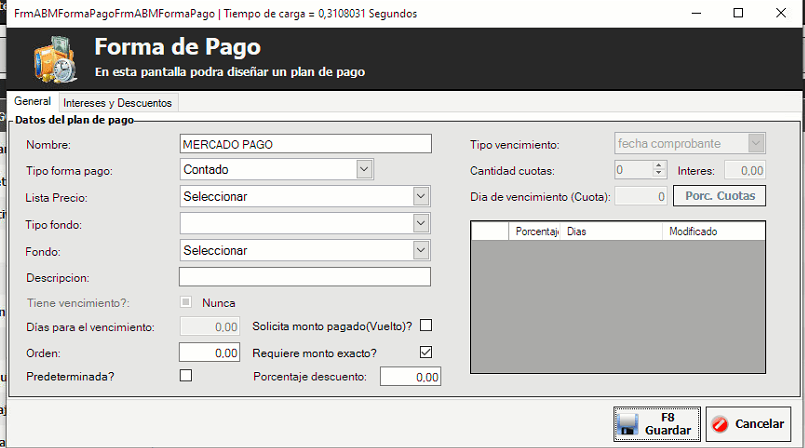Minimize the Forma de Pago window
This screenshot has height=448, width=805.
tap(692, 14)
